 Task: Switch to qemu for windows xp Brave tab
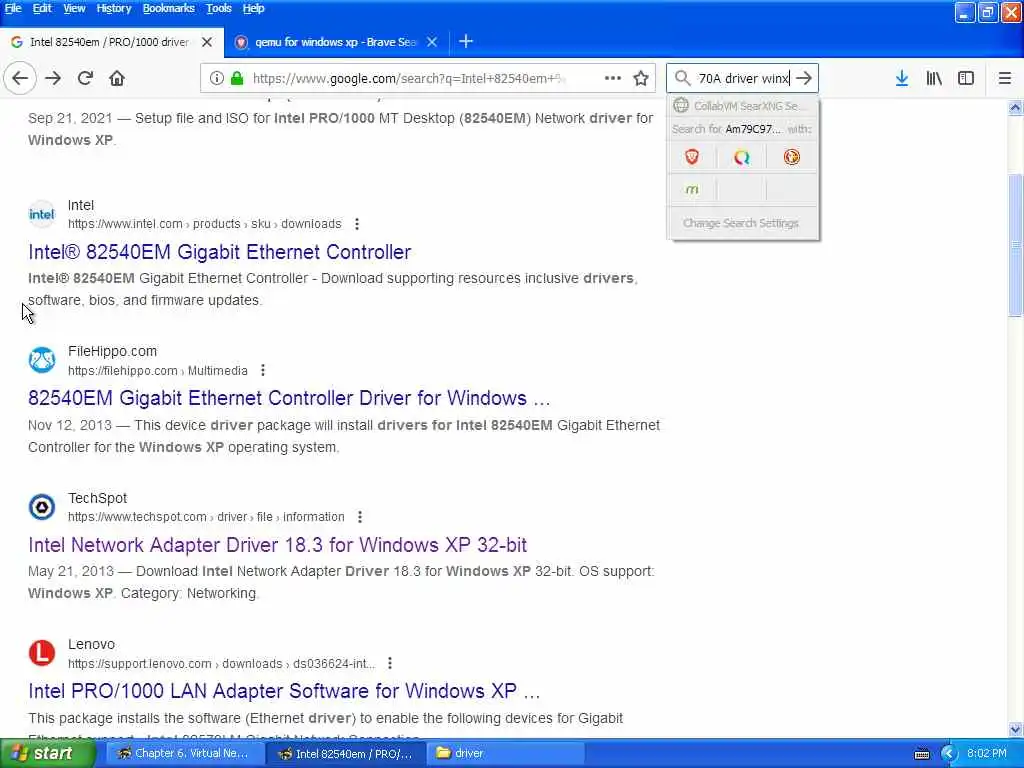[x=336, y=42]
